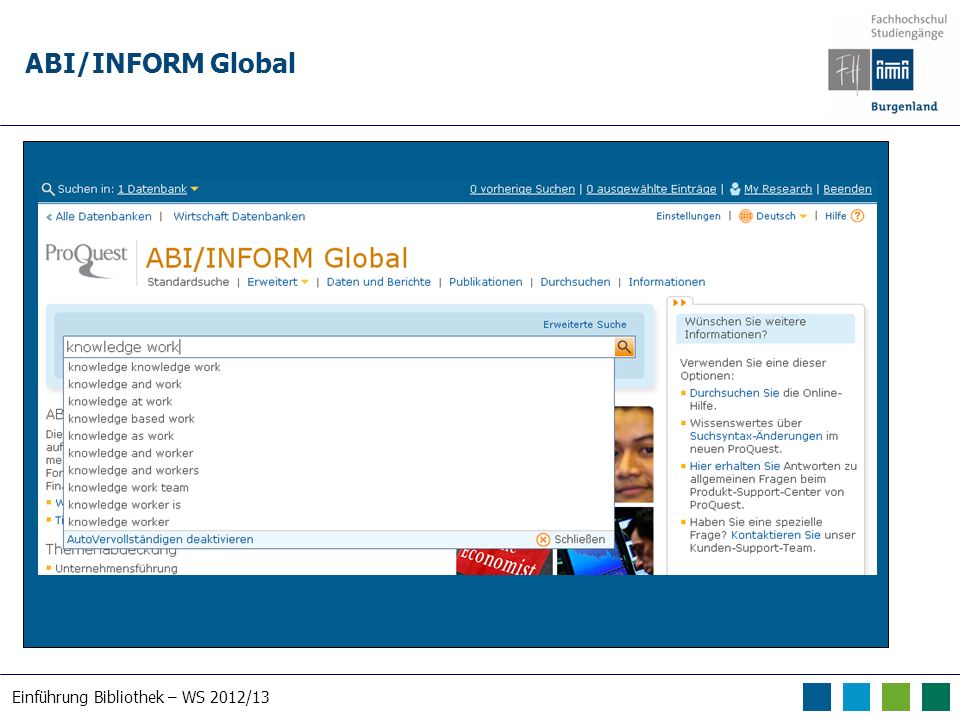This screenshot has height=720, width=960.
Task: Click the Hilfe question mark icon
Action: click(858, 216)
